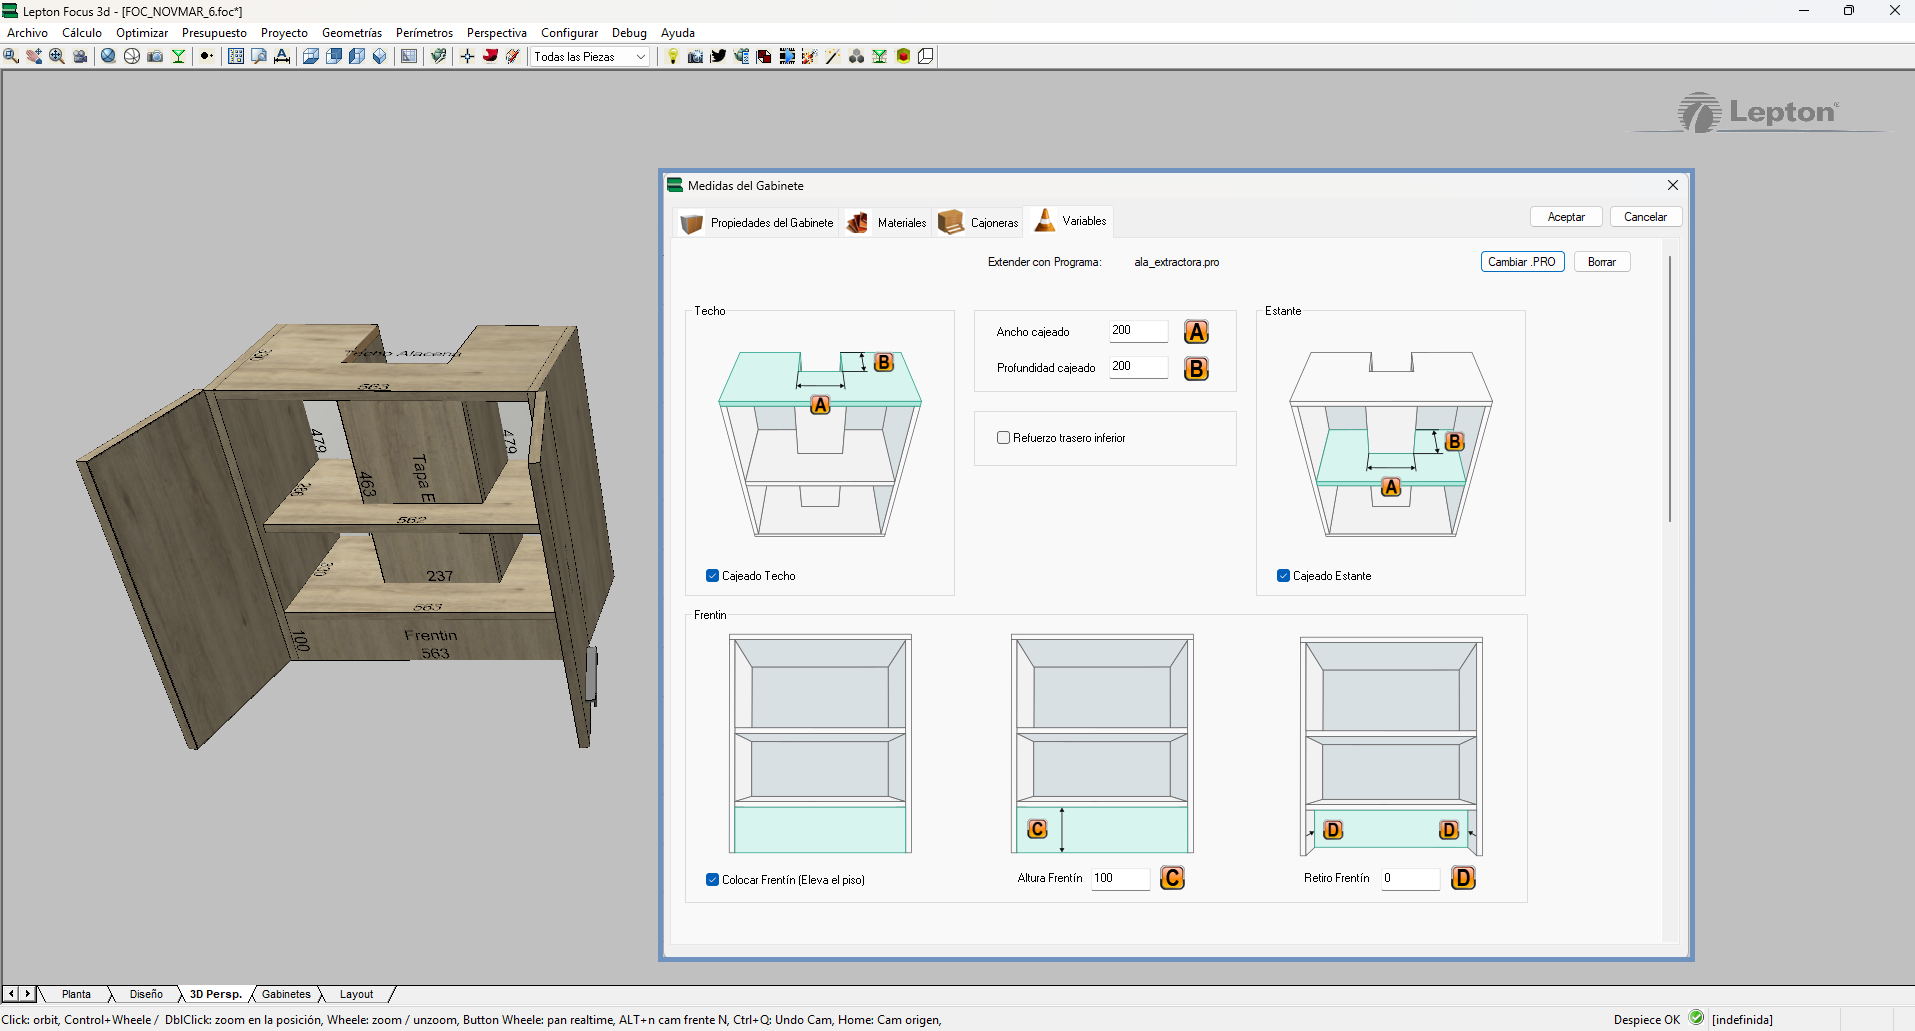Select the pan hand tool

(x=34, y=56)
